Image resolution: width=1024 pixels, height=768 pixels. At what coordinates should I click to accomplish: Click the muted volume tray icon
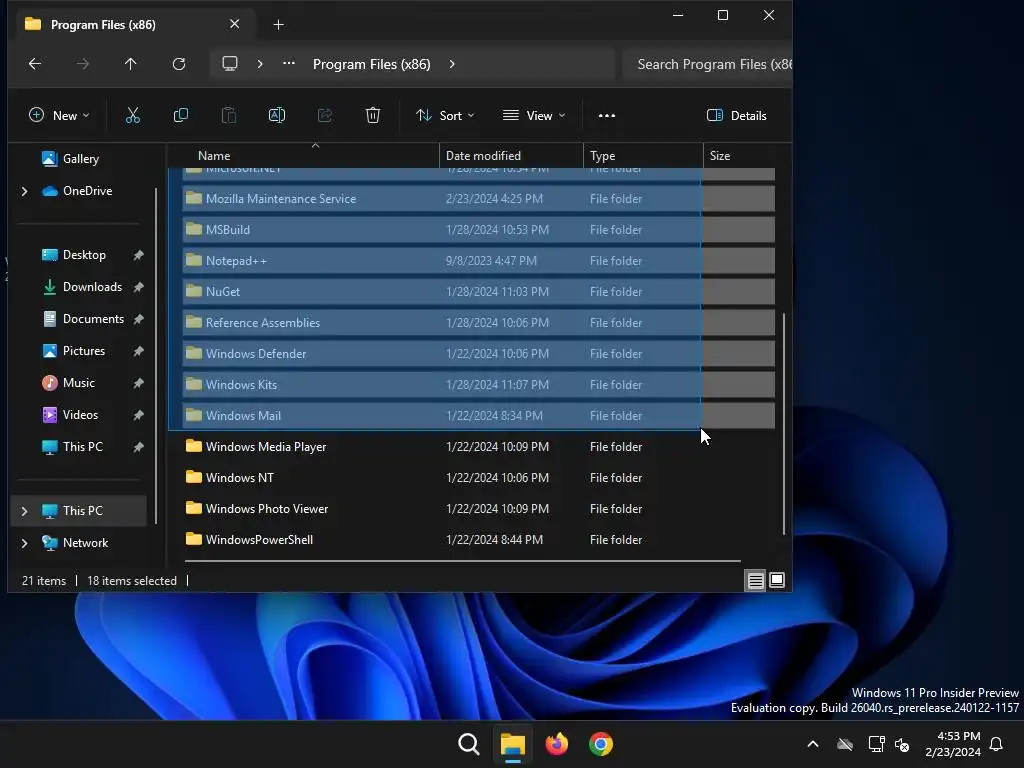(x=903, y=744)
